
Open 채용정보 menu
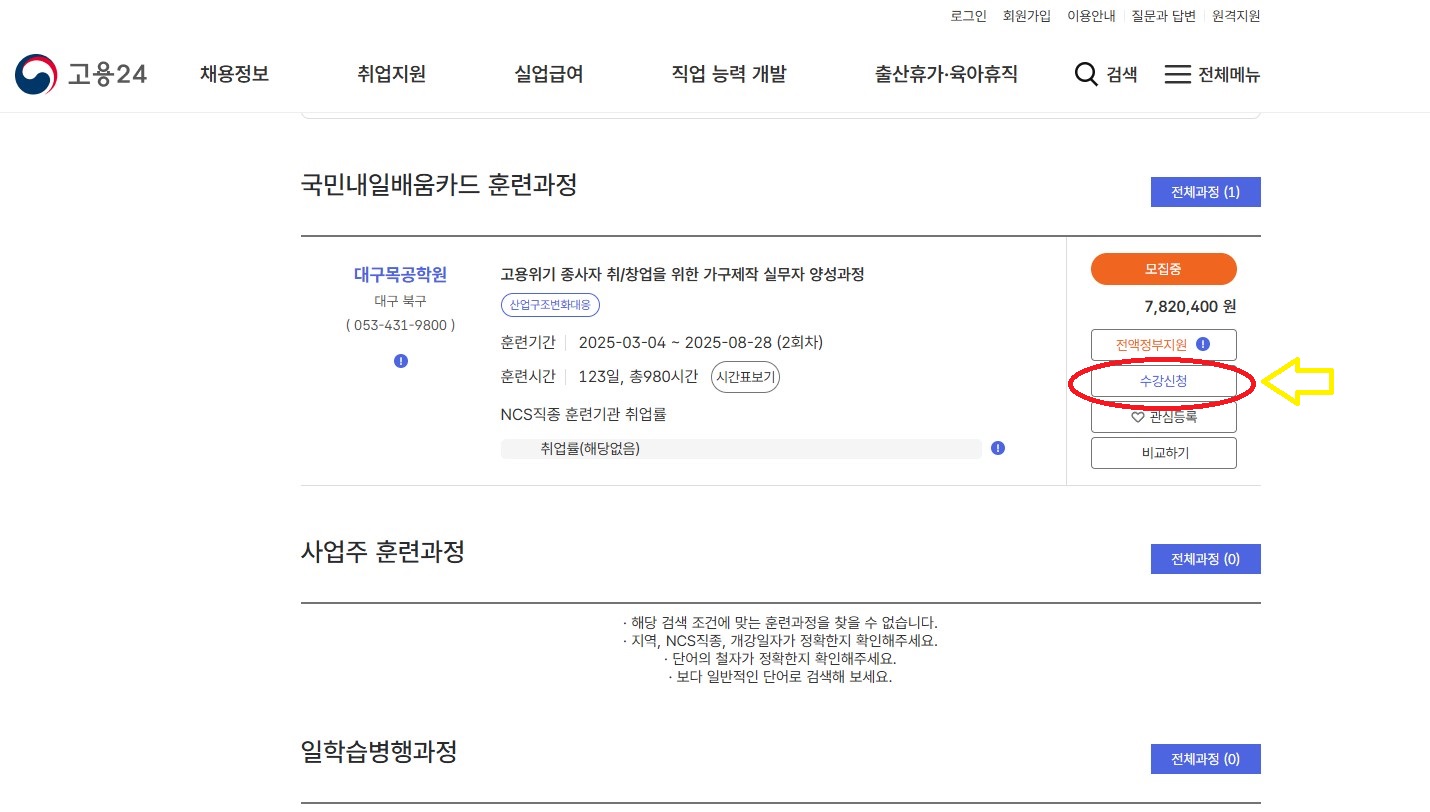click(234, 74)
